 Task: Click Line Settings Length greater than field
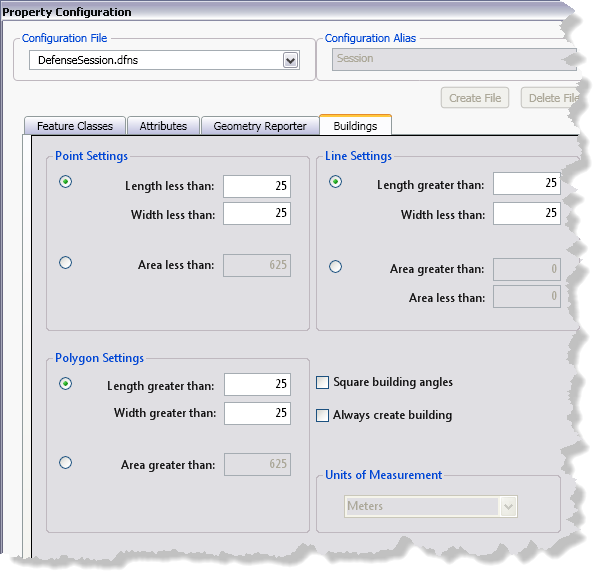[526, 184]
